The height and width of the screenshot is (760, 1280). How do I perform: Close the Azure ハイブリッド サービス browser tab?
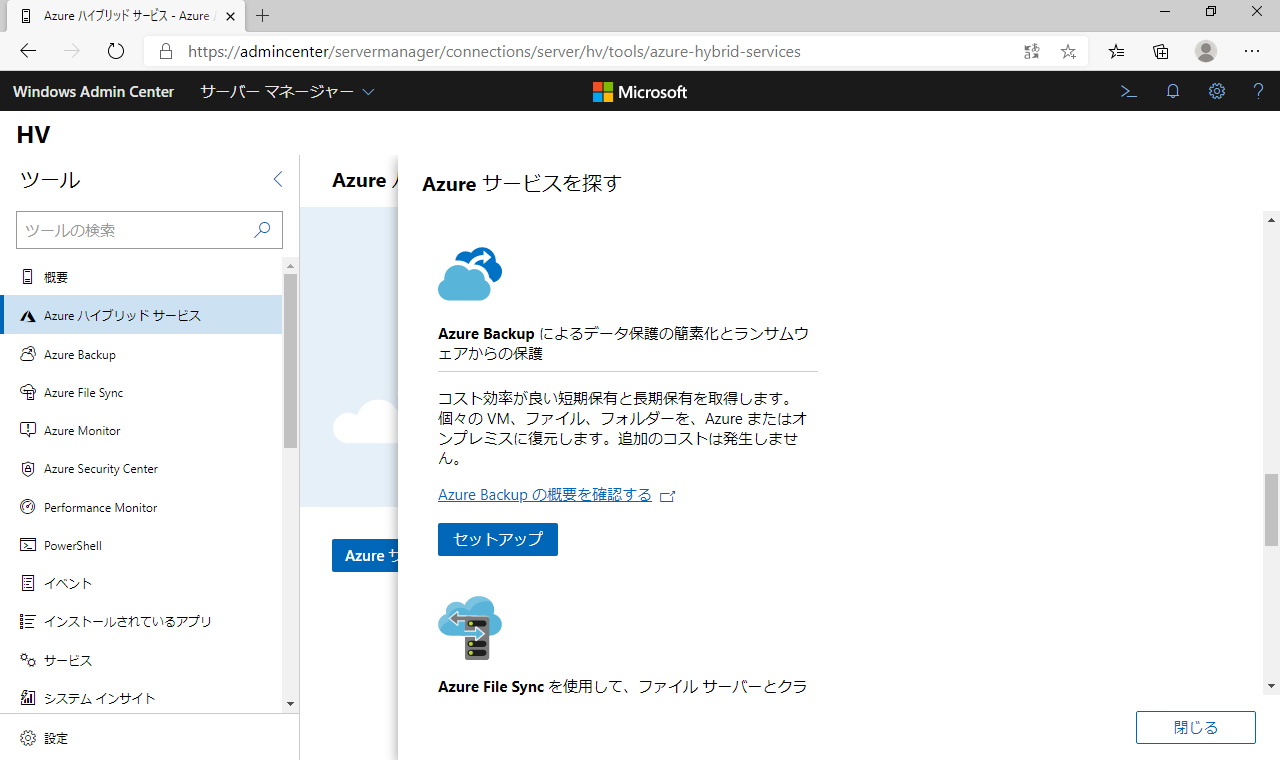[230, 16]
